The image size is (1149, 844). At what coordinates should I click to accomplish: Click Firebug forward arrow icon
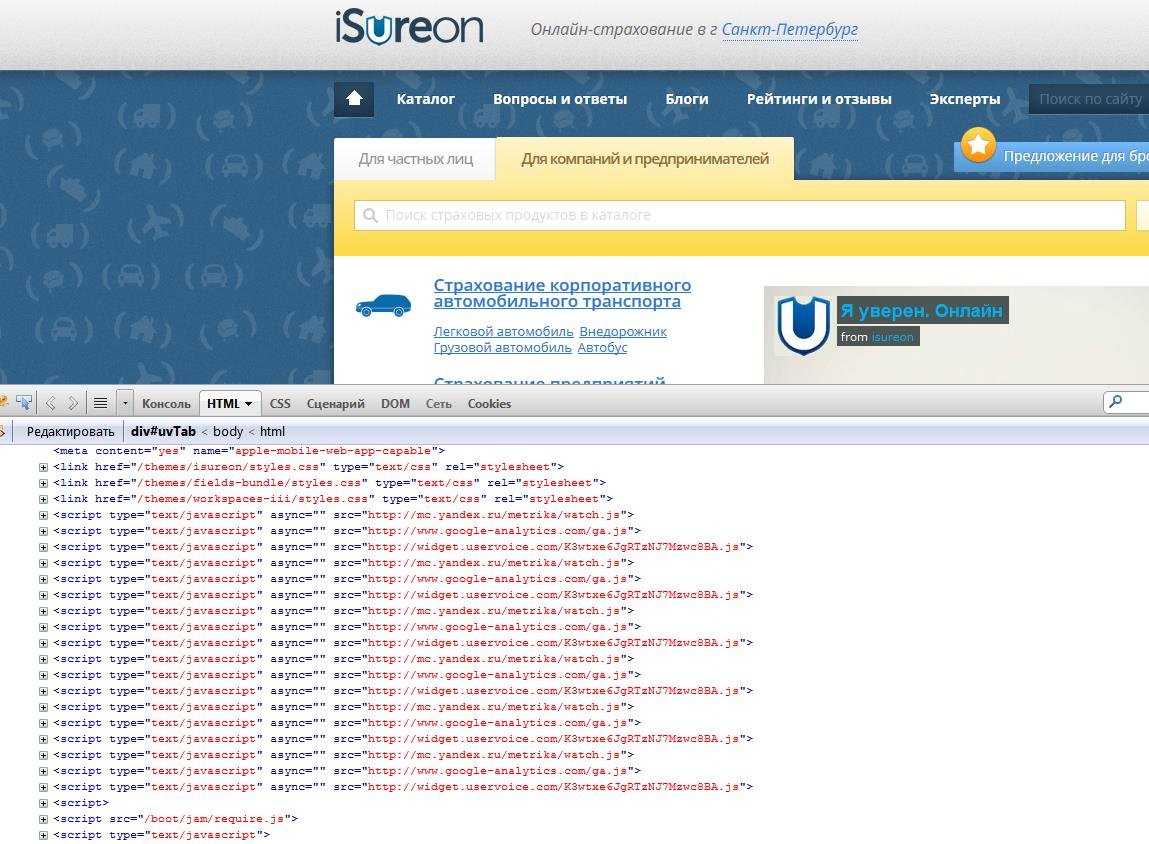(73, 403)
